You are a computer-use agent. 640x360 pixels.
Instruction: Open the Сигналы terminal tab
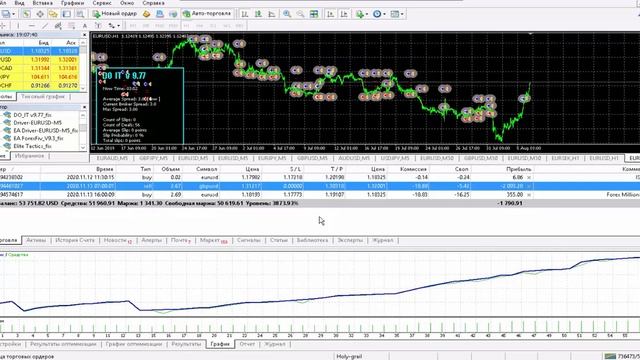pyautogui.click(x=249, y=240)
